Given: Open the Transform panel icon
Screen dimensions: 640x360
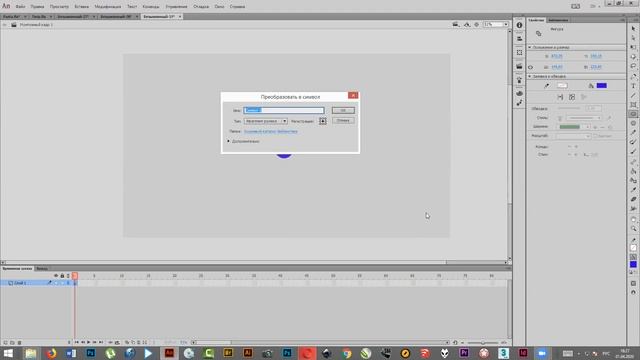Looking at the screenshot, I should tap(519, 52).
